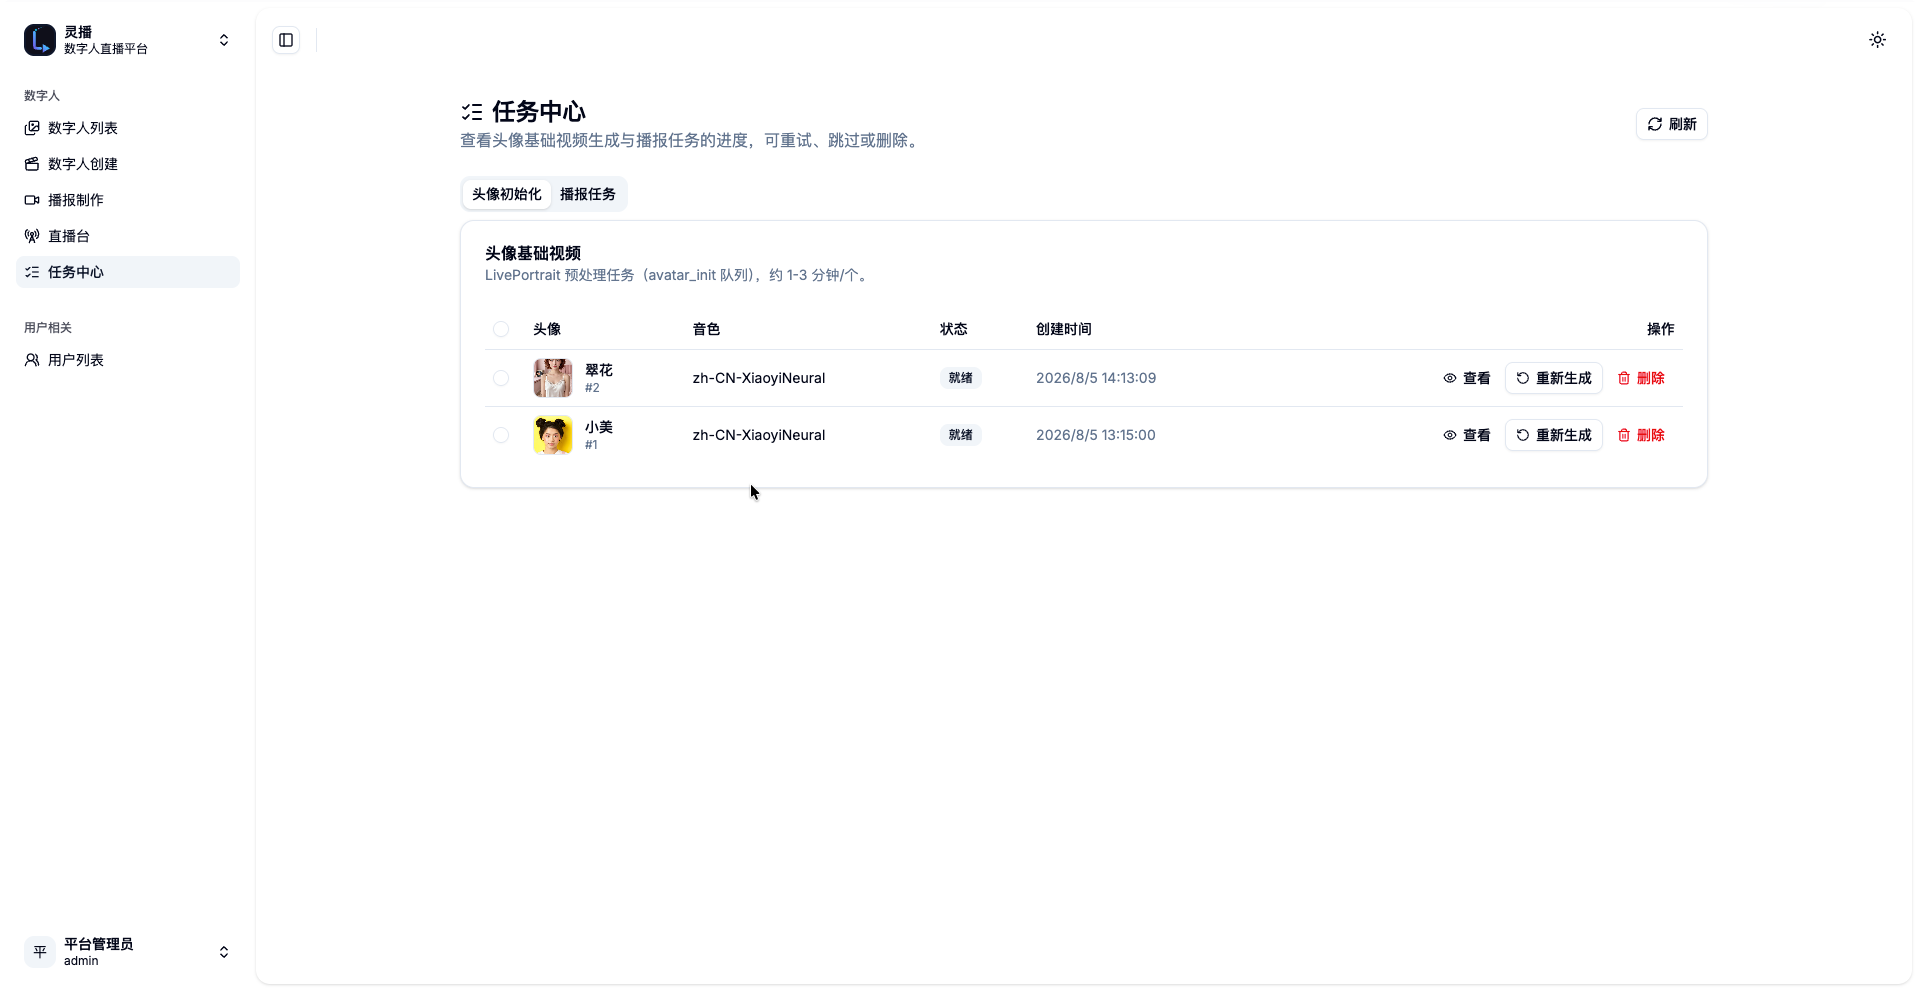Select the 小美 row checkbox
Viewport: 1920px width, 992px height.
501,435
